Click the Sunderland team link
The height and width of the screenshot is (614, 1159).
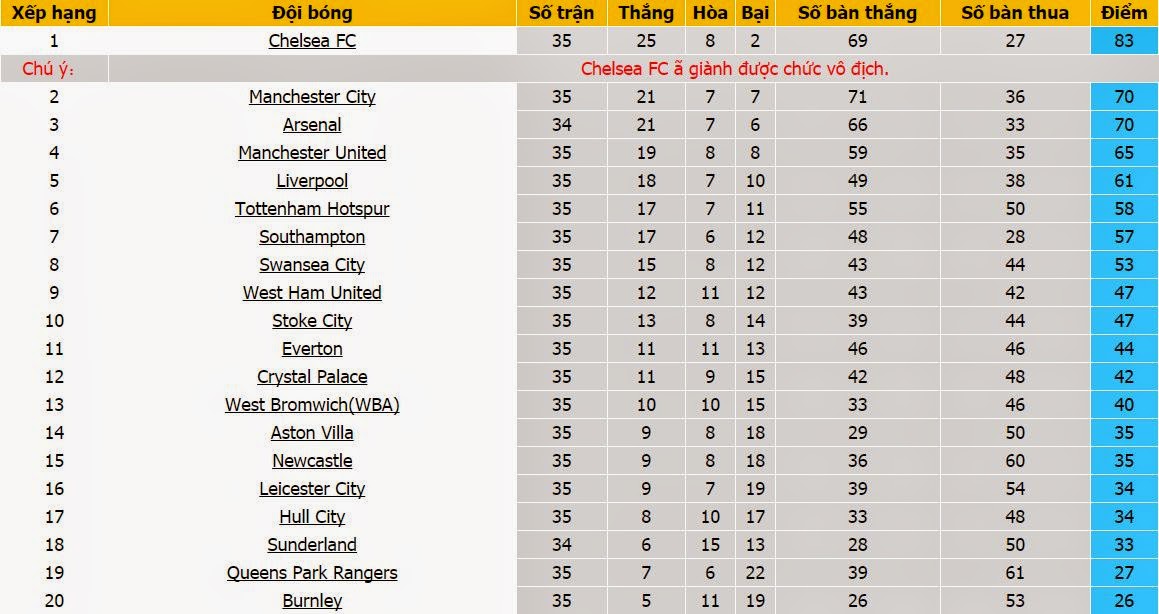[312, 545]
